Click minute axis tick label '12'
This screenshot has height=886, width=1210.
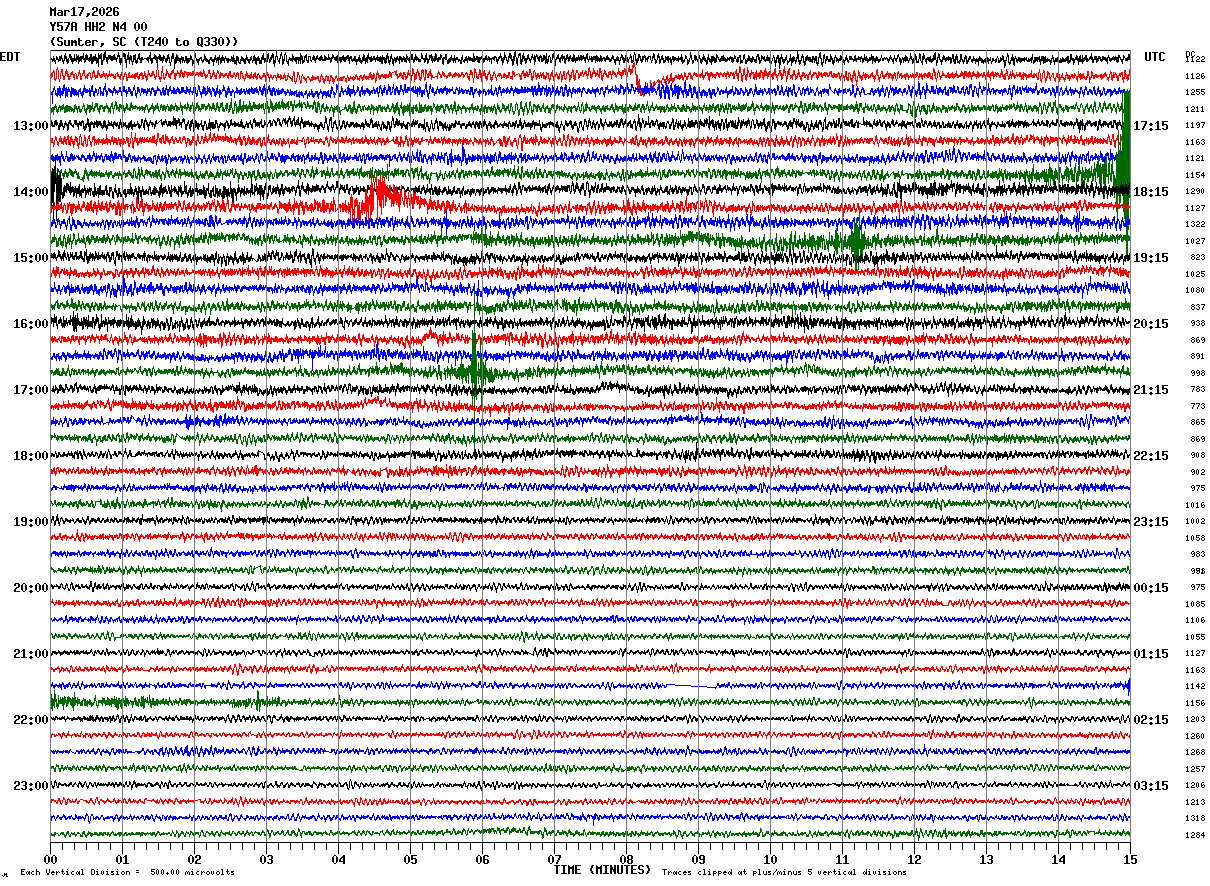[914, 859]
